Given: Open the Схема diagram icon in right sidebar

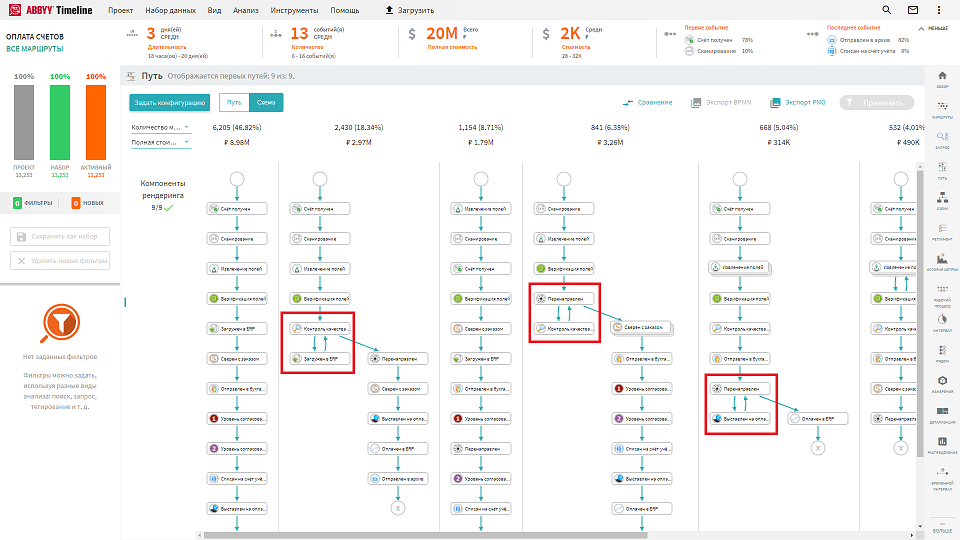Looking at the screenshot, I should (x=942, y=197).
